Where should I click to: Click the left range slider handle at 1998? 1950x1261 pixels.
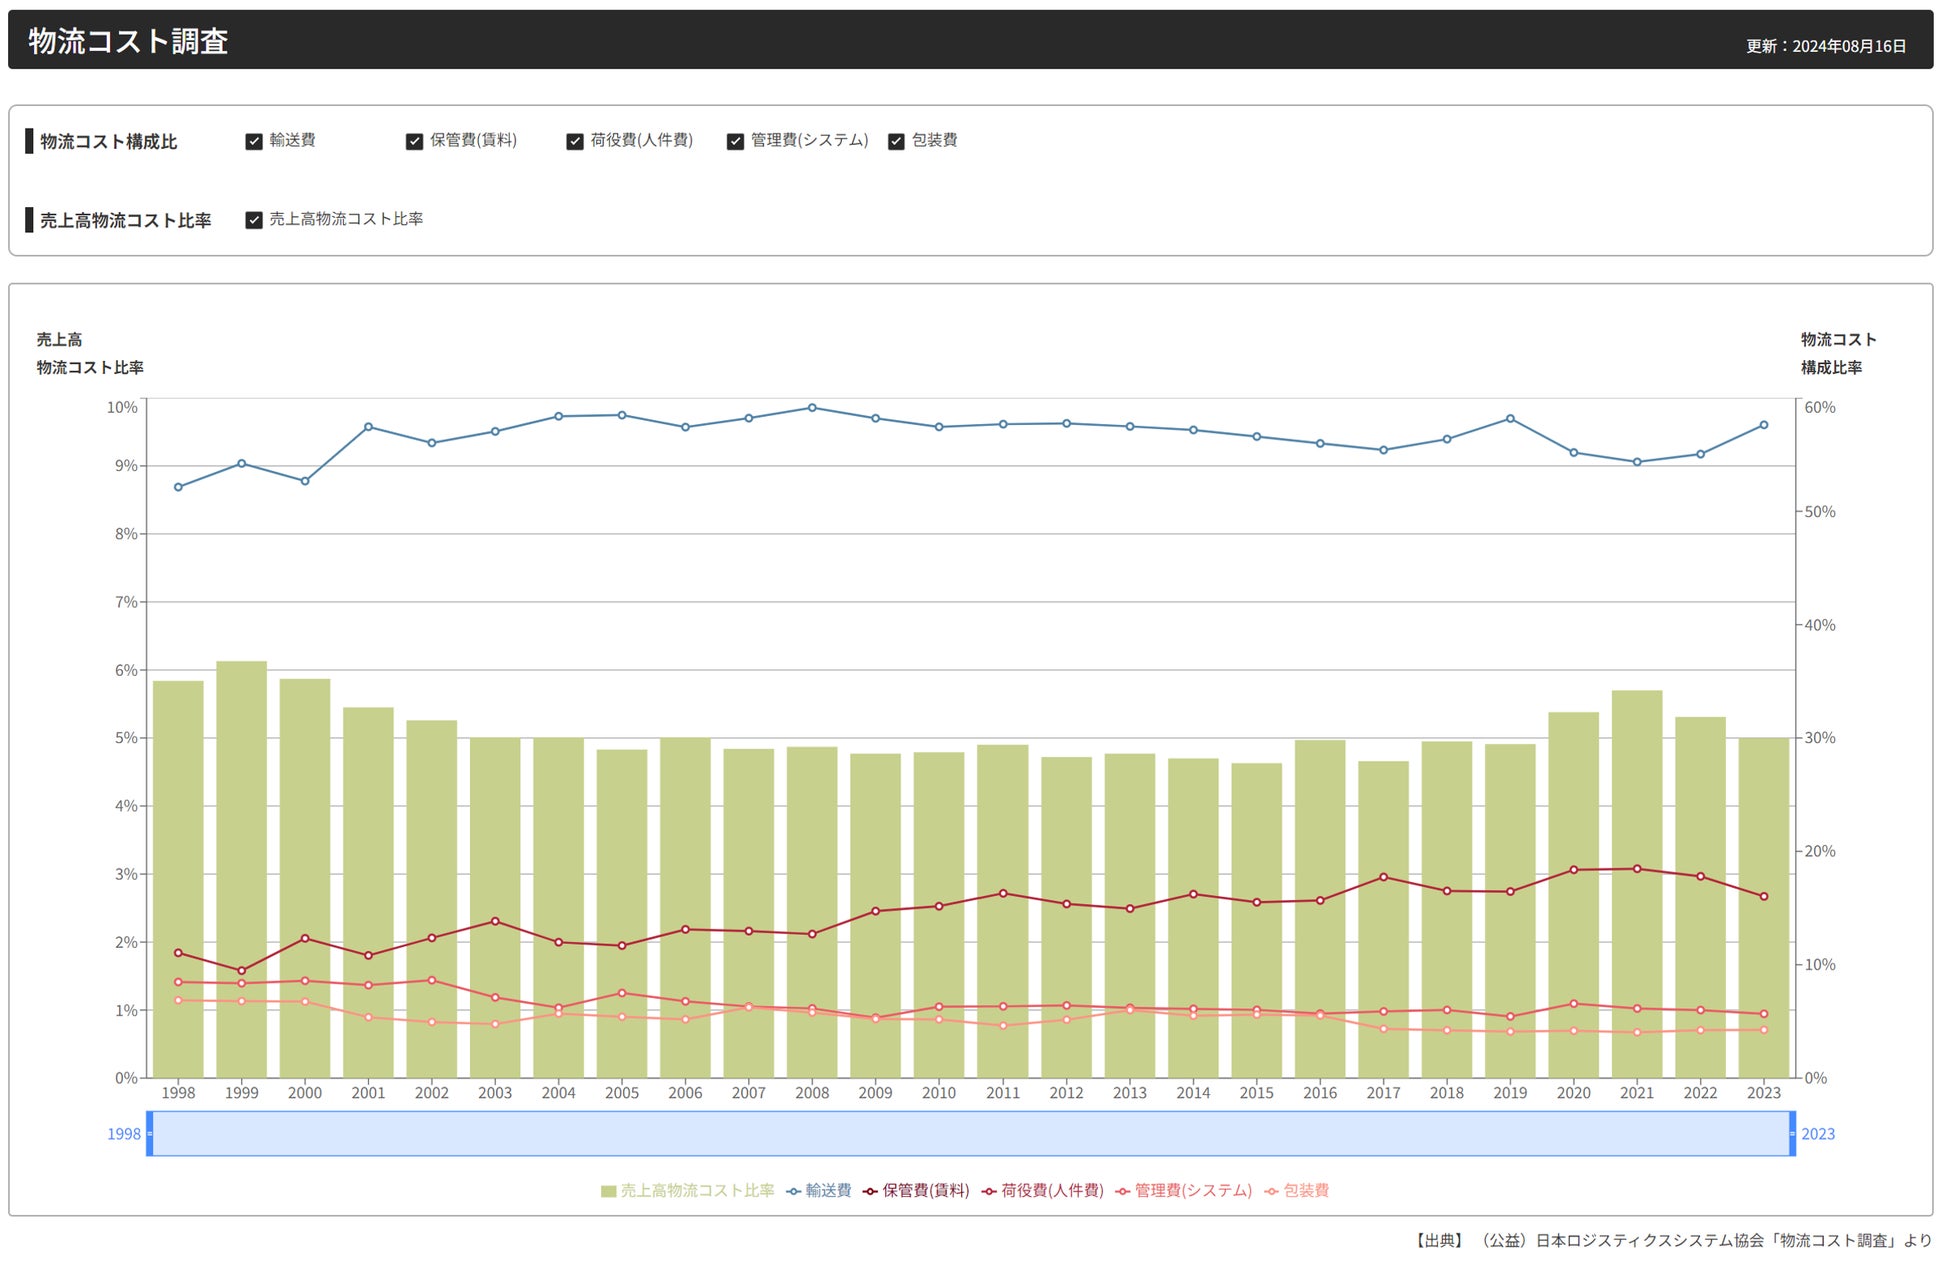pos(150,1133)
